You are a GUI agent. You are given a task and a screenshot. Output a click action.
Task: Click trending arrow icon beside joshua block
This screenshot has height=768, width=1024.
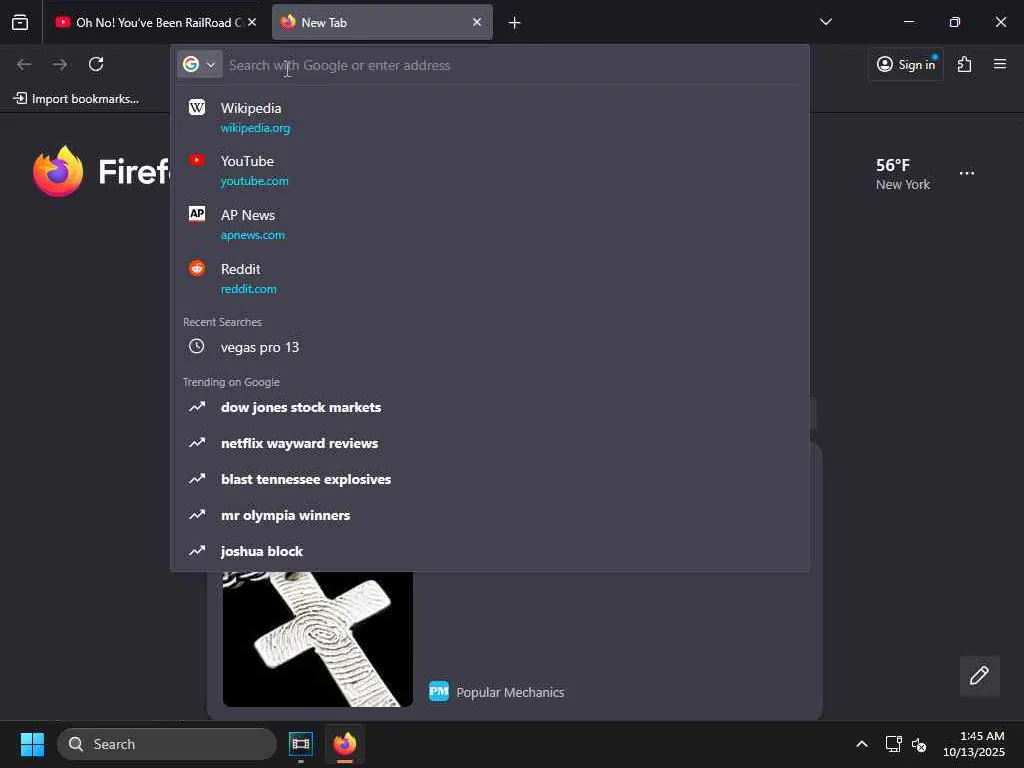(x=197, y=551)
